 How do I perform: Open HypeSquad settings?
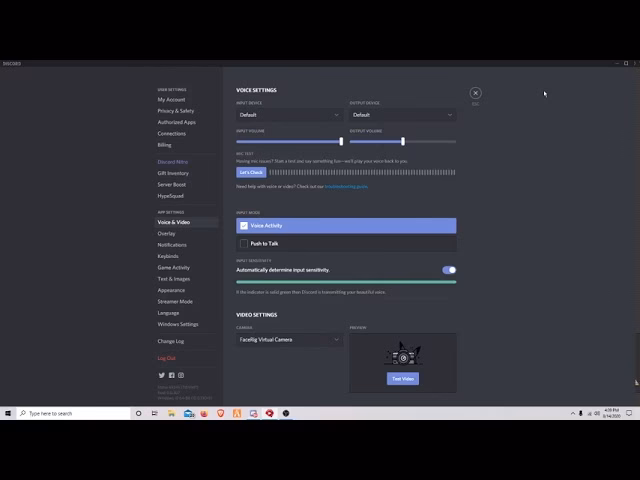(x=171, y=196)
